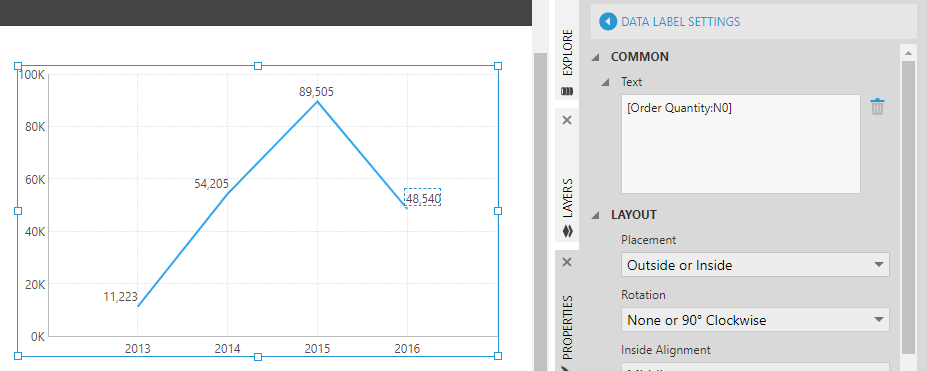The width and height of the screenshot is (927, 371).
Task: Edit the Order Quantity label text field
Action: coord(741,144)
